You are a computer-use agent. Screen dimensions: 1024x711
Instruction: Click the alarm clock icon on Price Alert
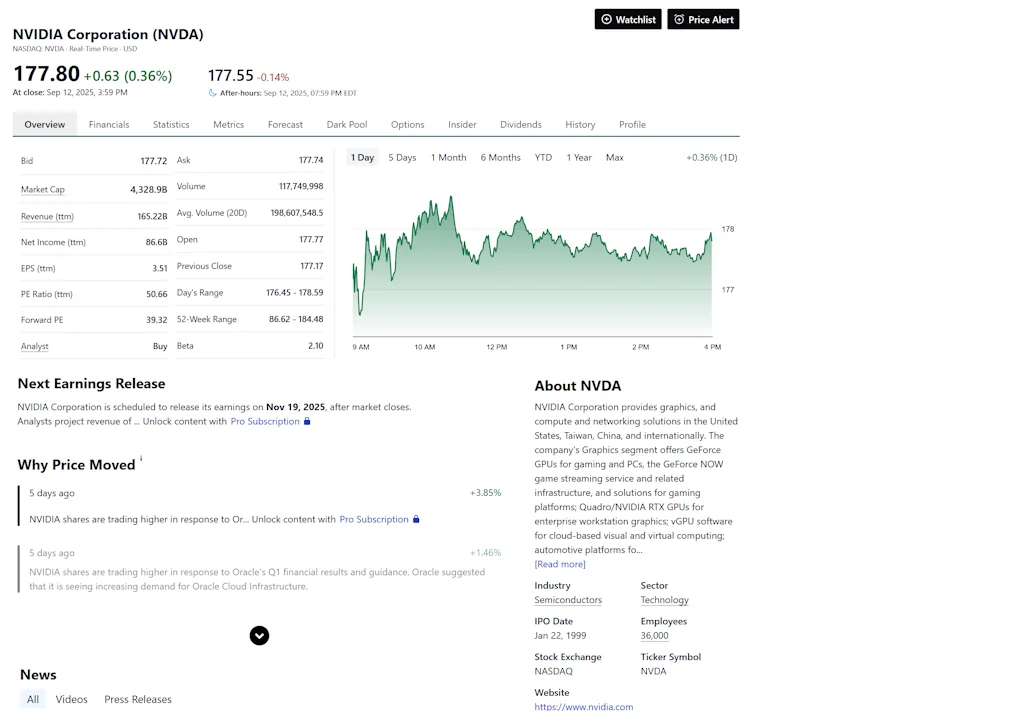click(679, 18)
